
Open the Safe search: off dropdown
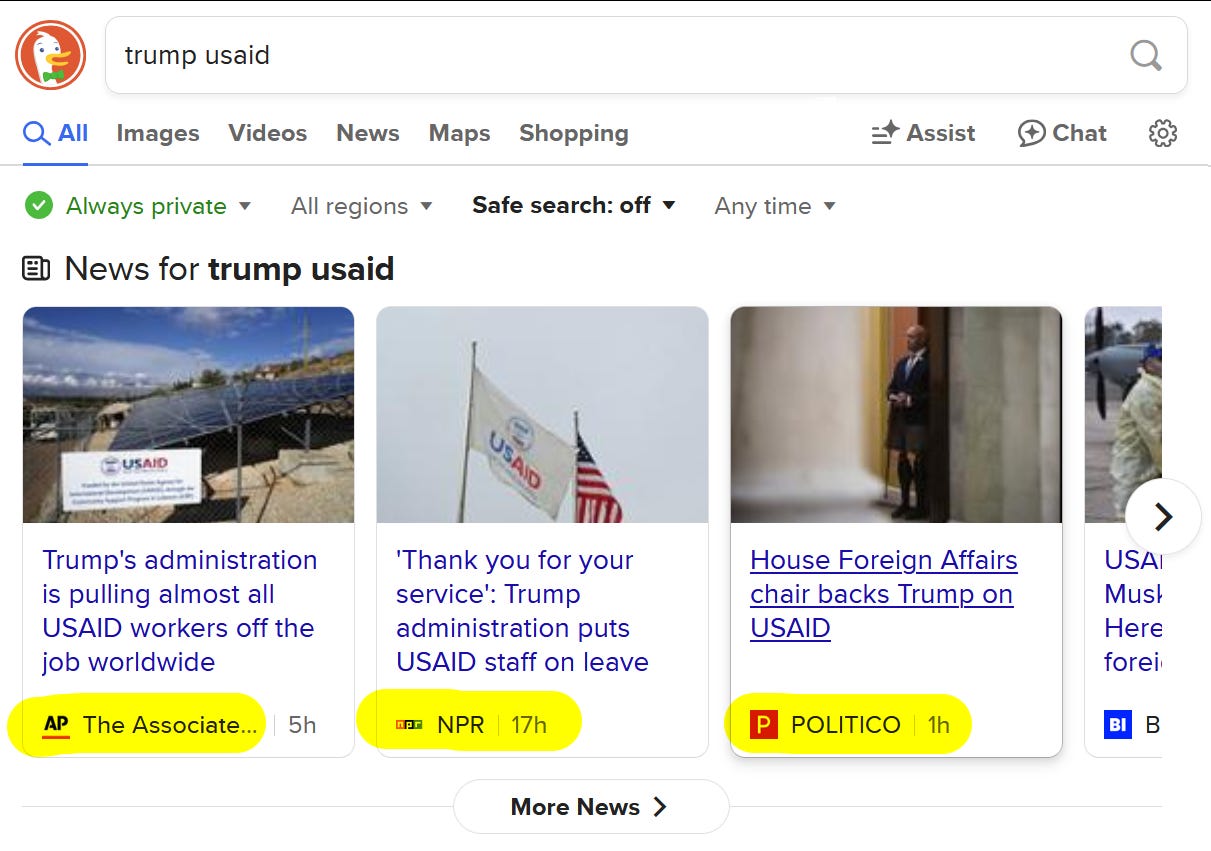click(x=574, y=206)
